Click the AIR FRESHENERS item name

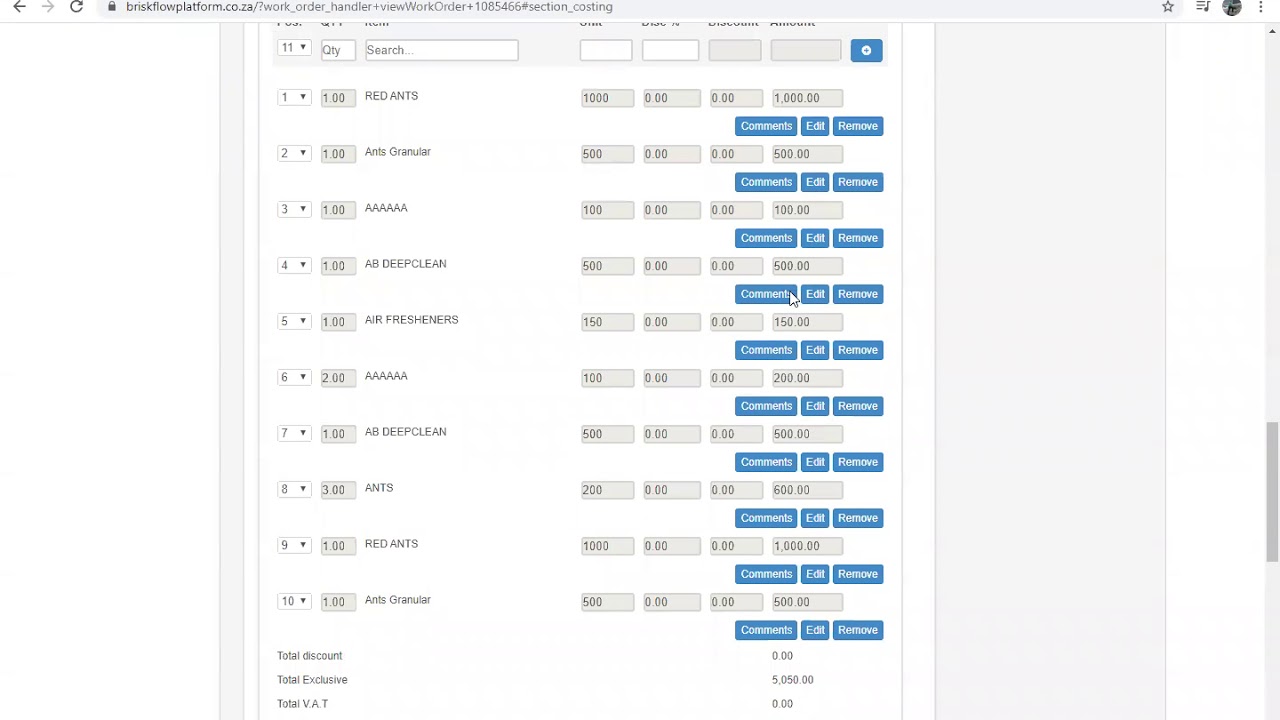coord(411,320)
